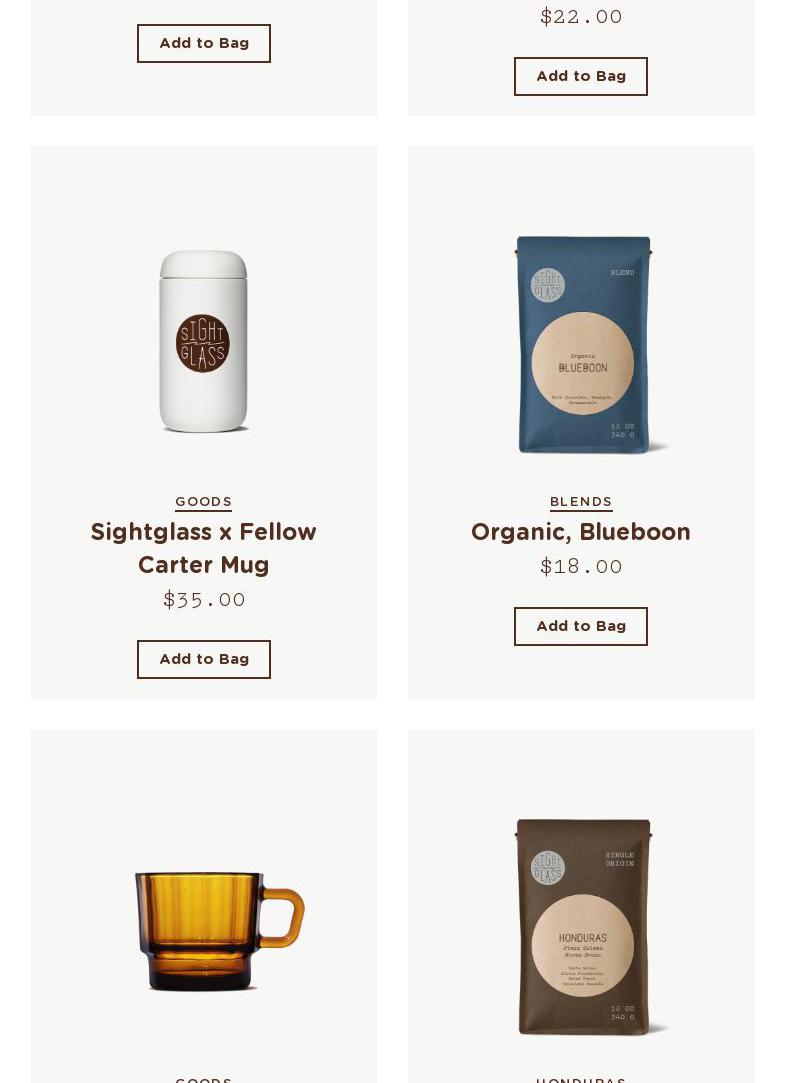The image size is (785, 1083).
Task: Open the Organic, Blueboon product title
Action: click(581, 532)
